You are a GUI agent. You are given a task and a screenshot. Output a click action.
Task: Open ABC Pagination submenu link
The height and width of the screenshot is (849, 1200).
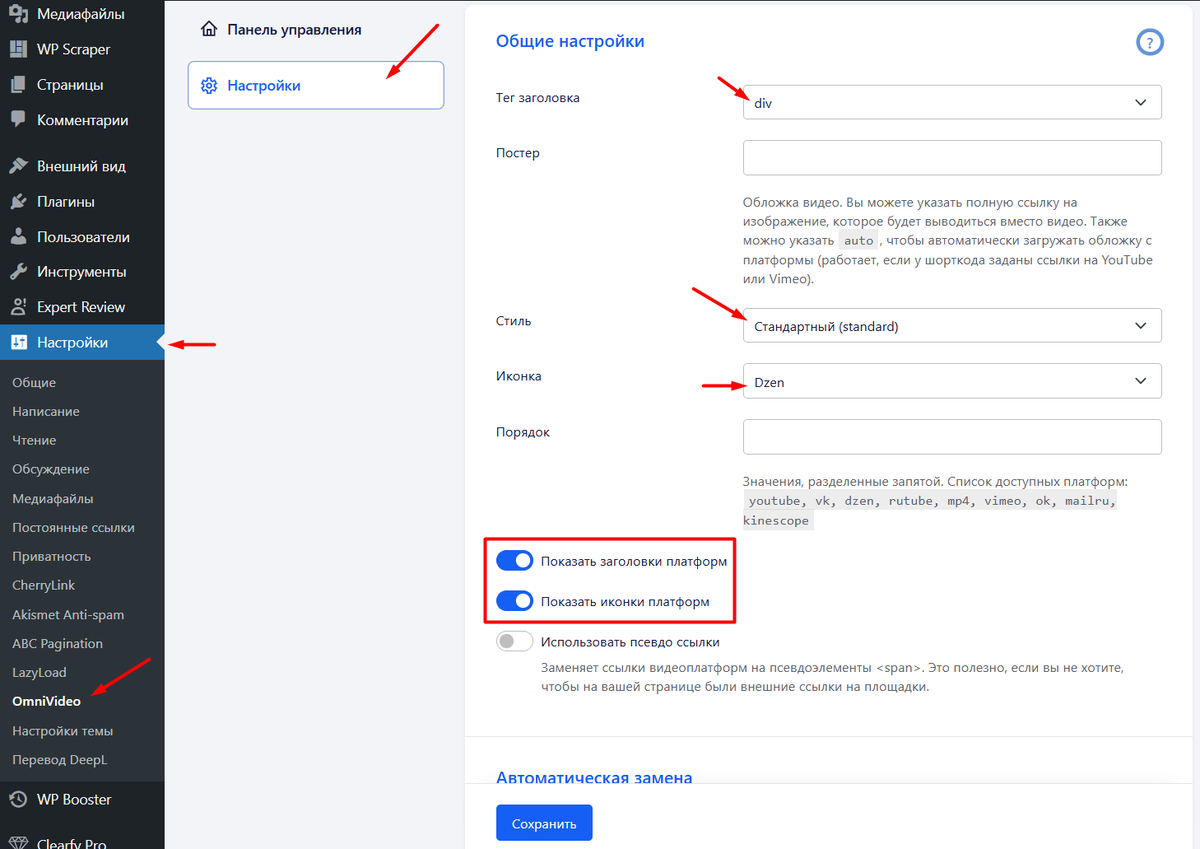click(58, 643)
